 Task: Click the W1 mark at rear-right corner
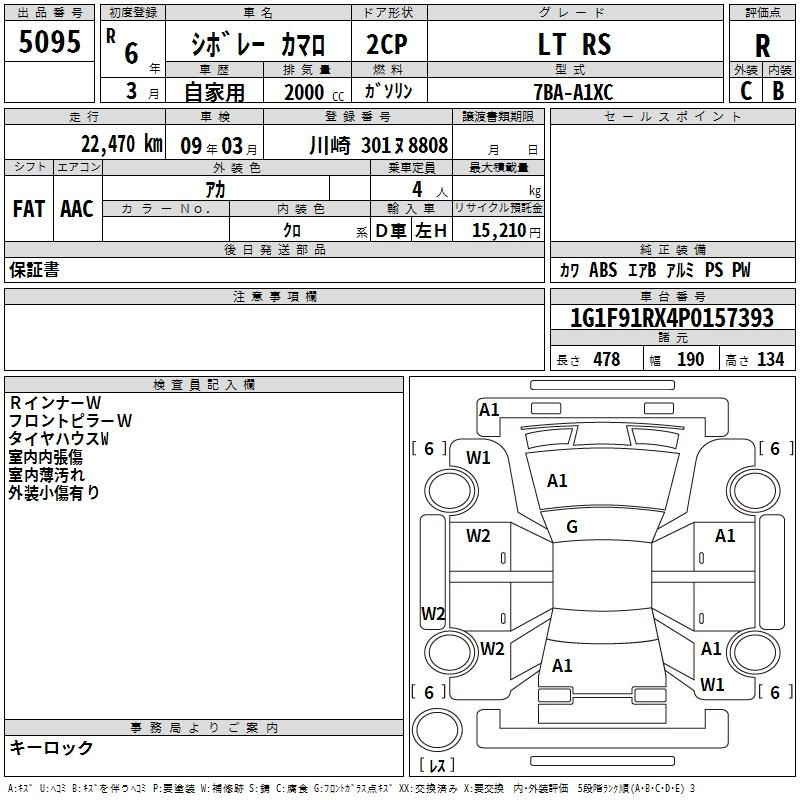pyautogui.click(x=712, y=685)
